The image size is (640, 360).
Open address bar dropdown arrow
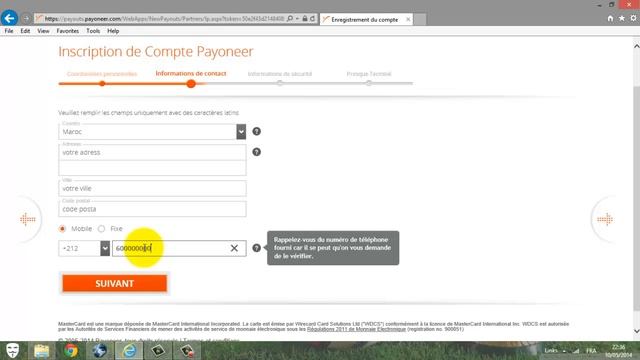(x=297, y=19)
